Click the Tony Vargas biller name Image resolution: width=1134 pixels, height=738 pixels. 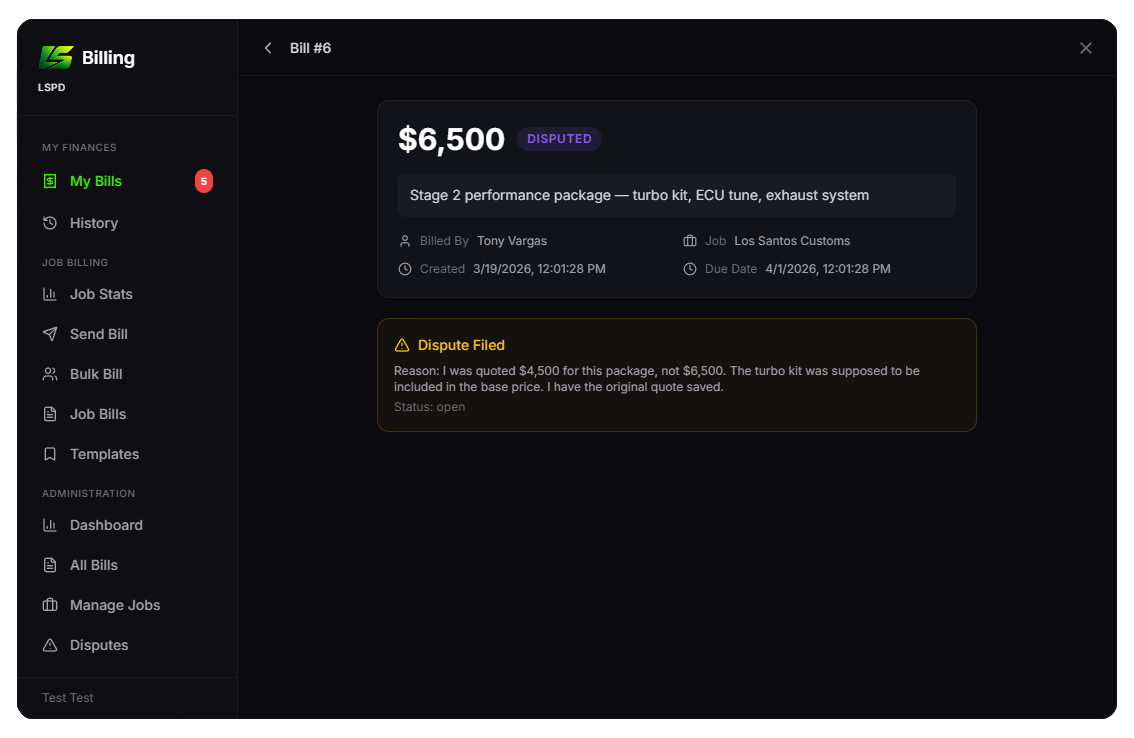coord(512,241)
